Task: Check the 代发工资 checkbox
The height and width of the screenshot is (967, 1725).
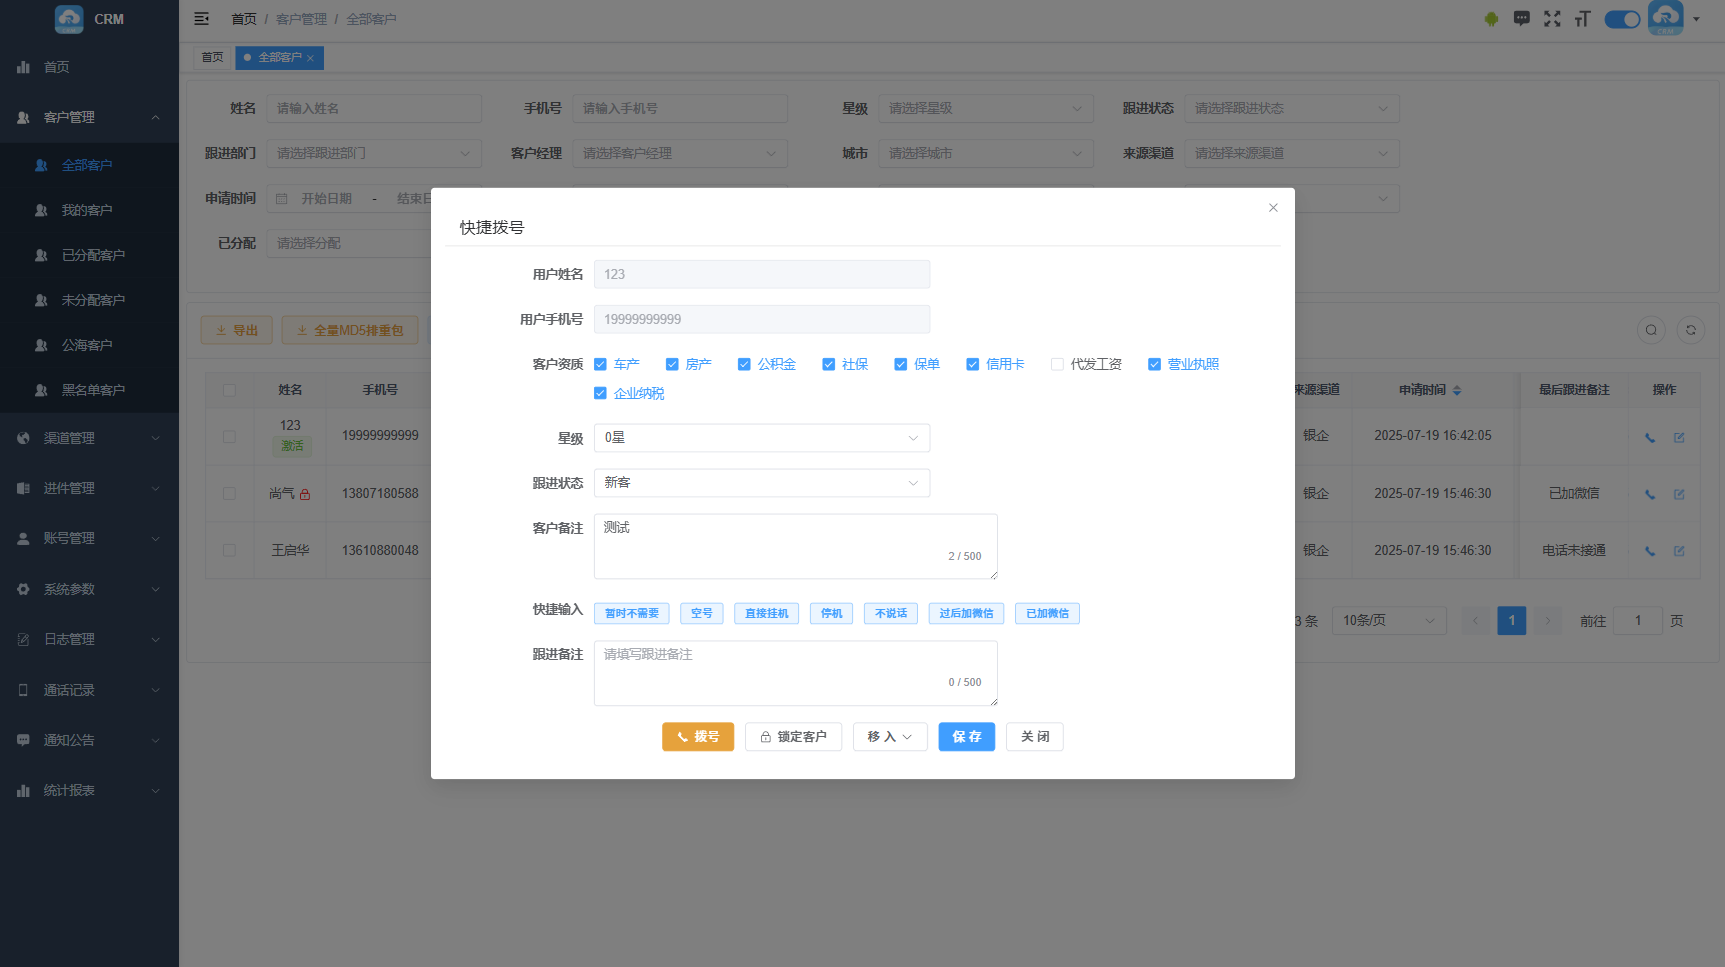Action: pos(1057,365)
